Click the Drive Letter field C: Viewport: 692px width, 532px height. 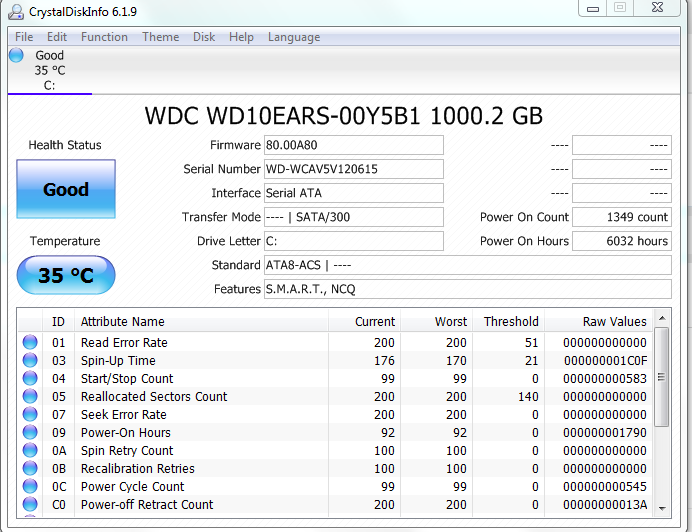coord(354,241)
